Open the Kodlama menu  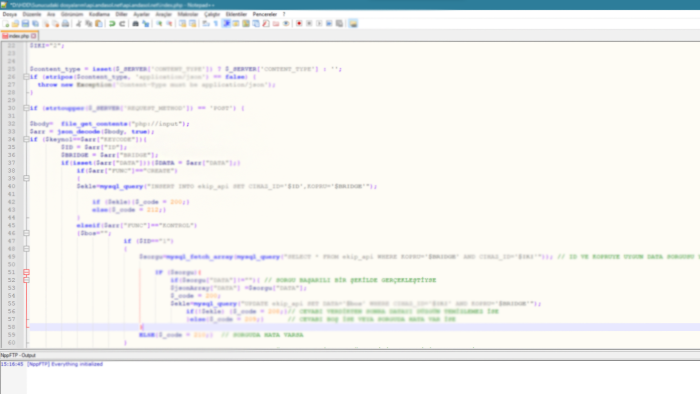click(99, 14)
